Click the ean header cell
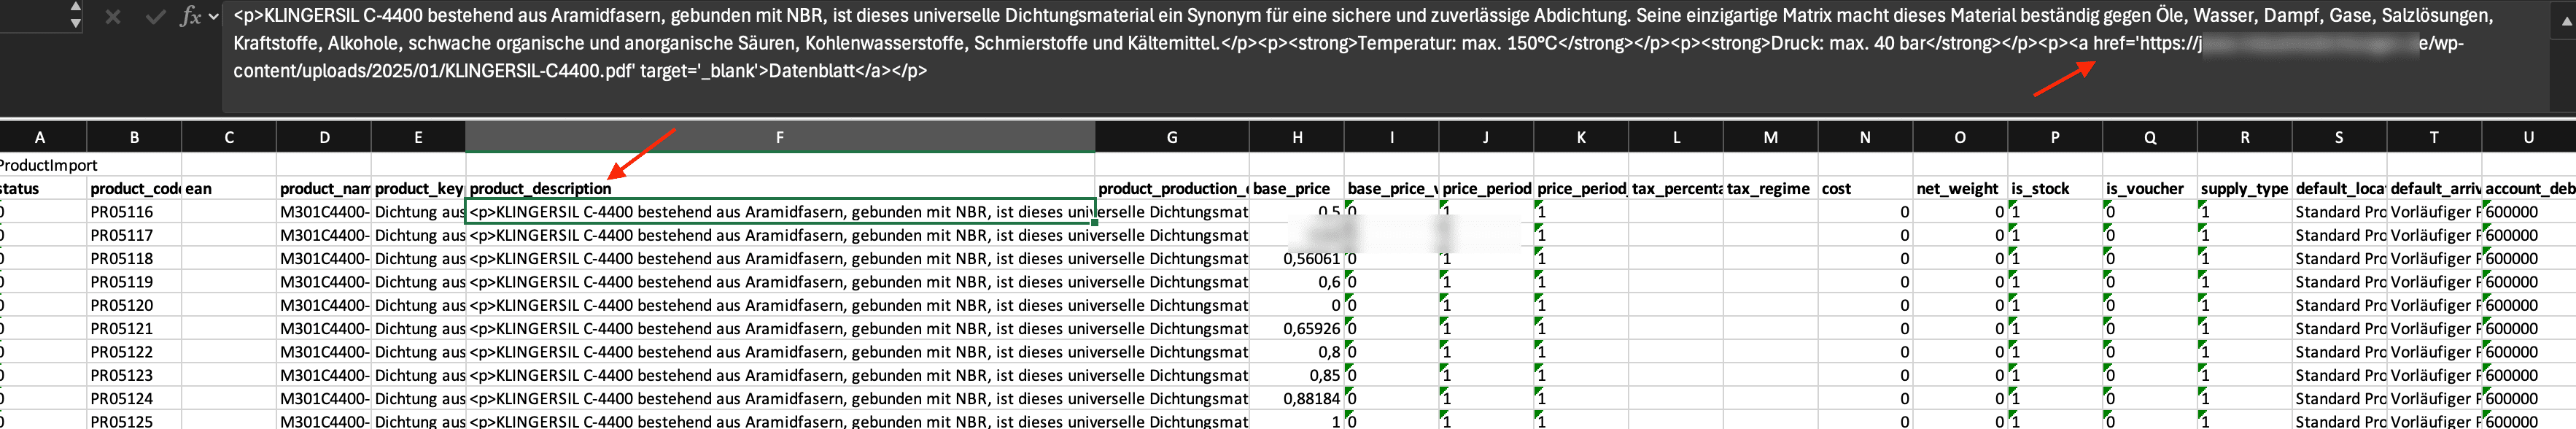 click(229, 188)
